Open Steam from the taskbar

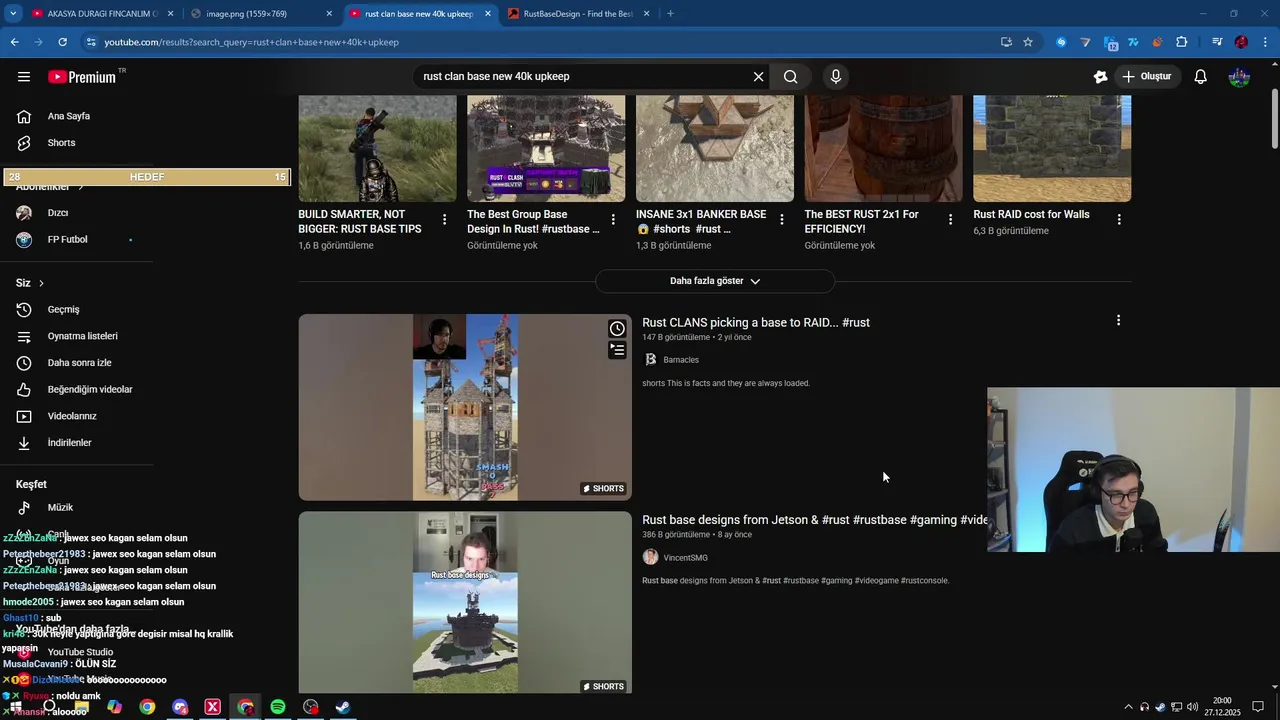click(343, 707)
